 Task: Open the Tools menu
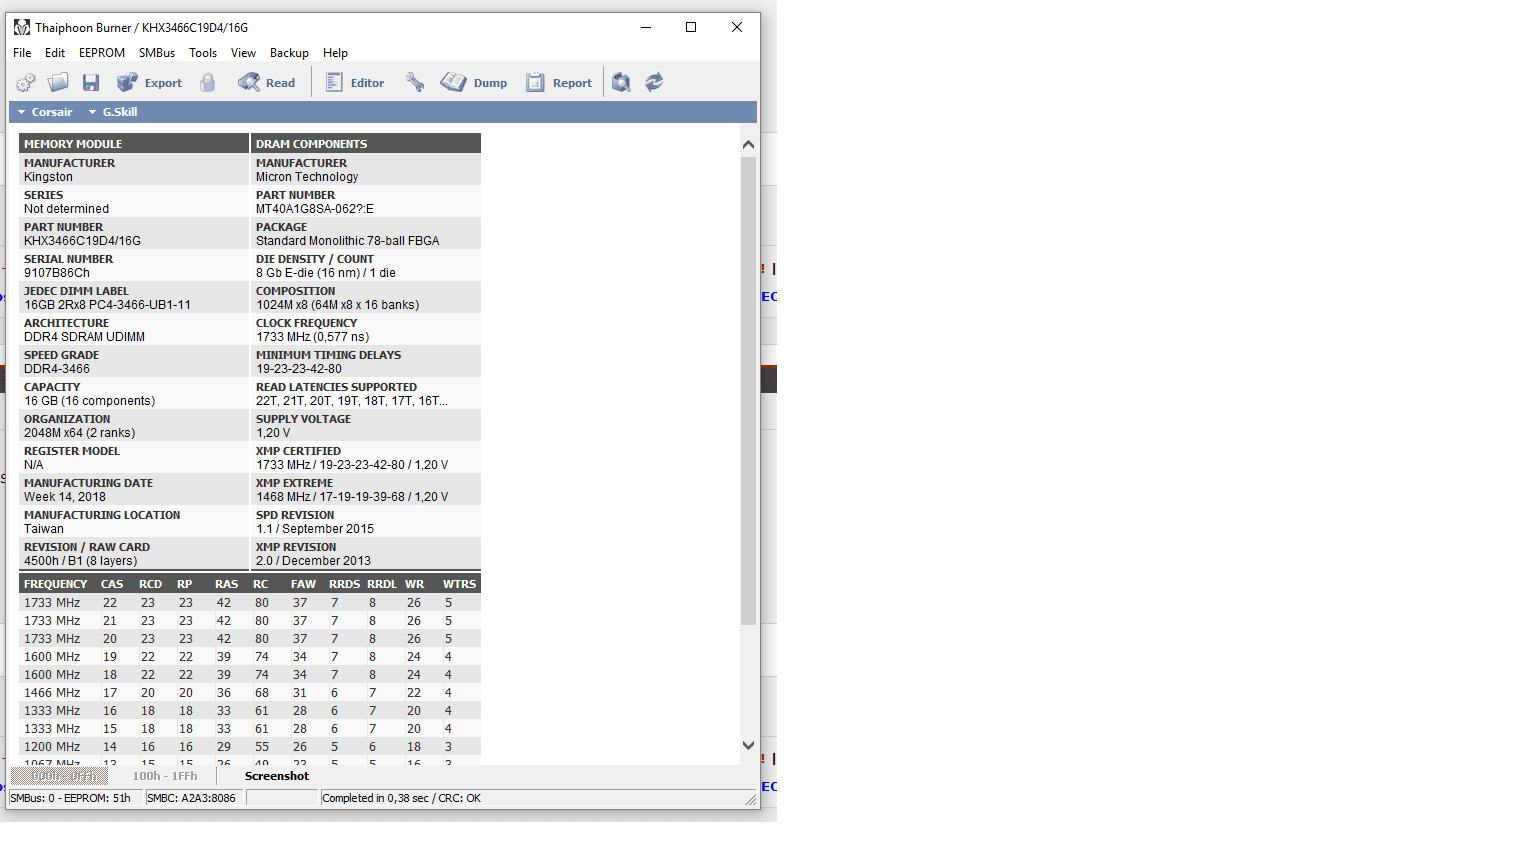[203, 53]
